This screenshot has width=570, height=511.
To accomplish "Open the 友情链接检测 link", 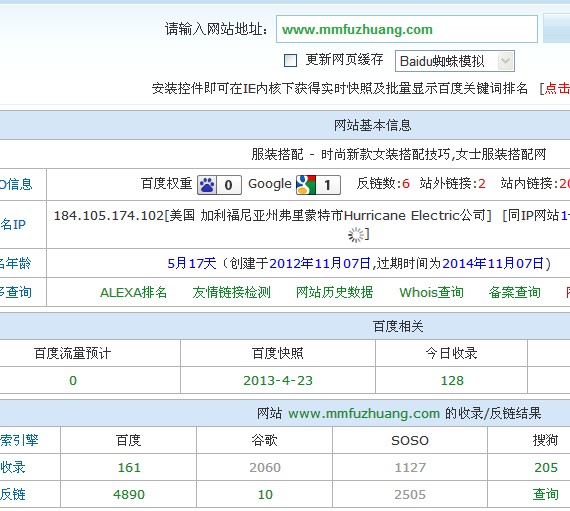I will tap(232, 292).
